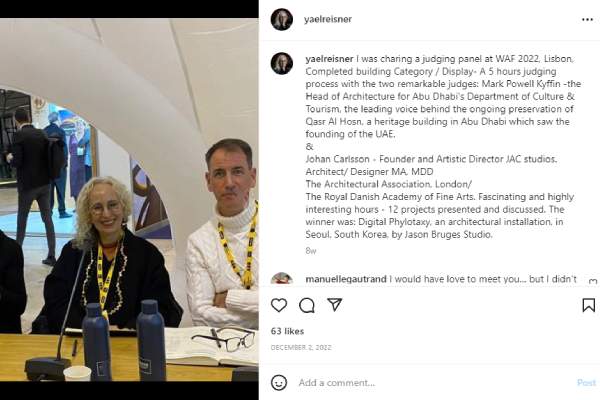Like manuellegautrand's comment with small heart
The height and width of the screenshot is (400, 600).
593,281
